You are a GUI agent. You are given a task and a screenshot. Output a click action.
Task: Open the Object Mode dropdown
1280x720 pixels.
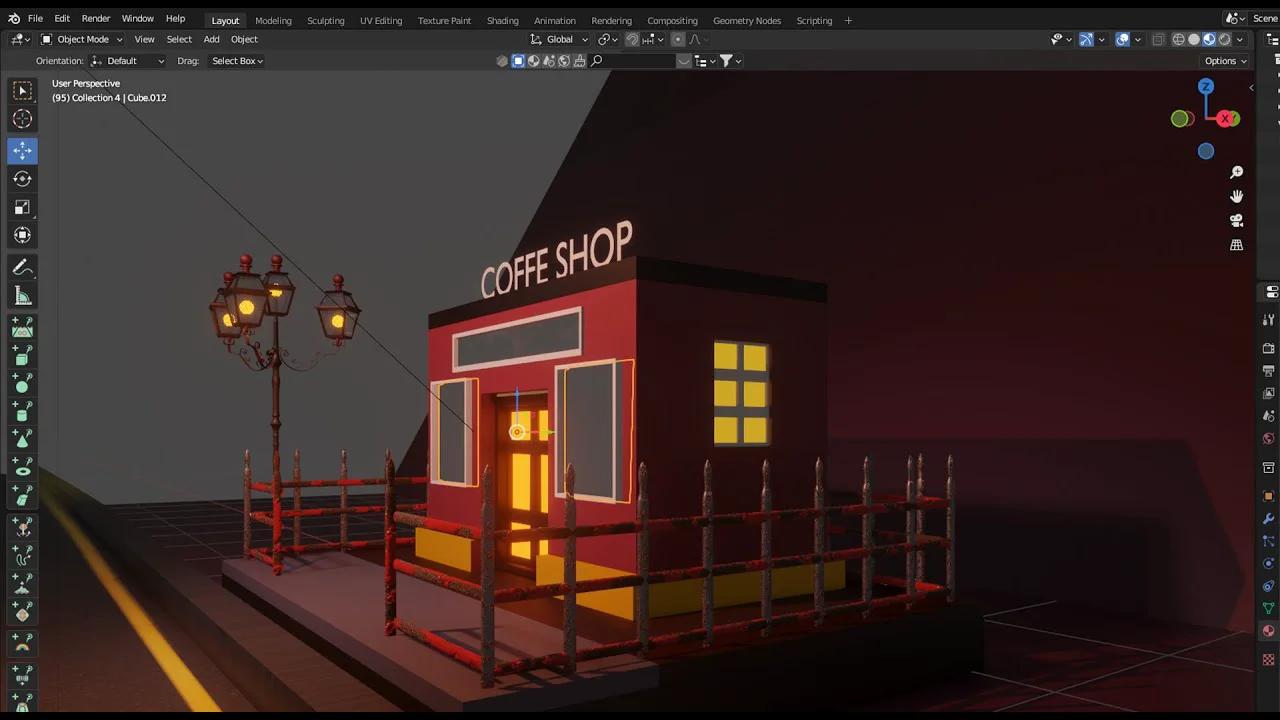82,40
